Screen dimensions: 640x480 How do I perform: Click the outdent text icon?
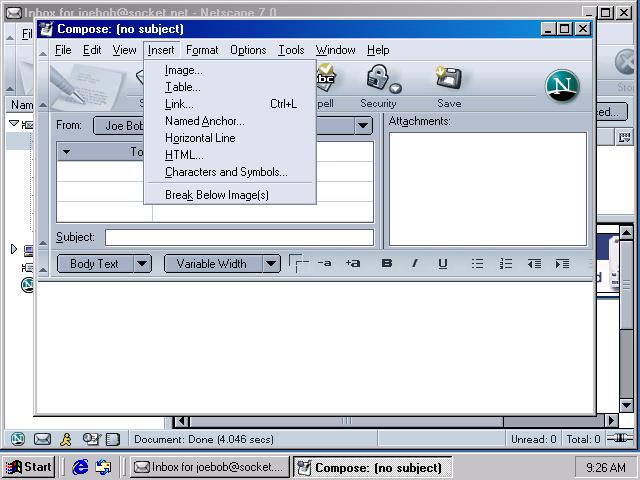534,264
